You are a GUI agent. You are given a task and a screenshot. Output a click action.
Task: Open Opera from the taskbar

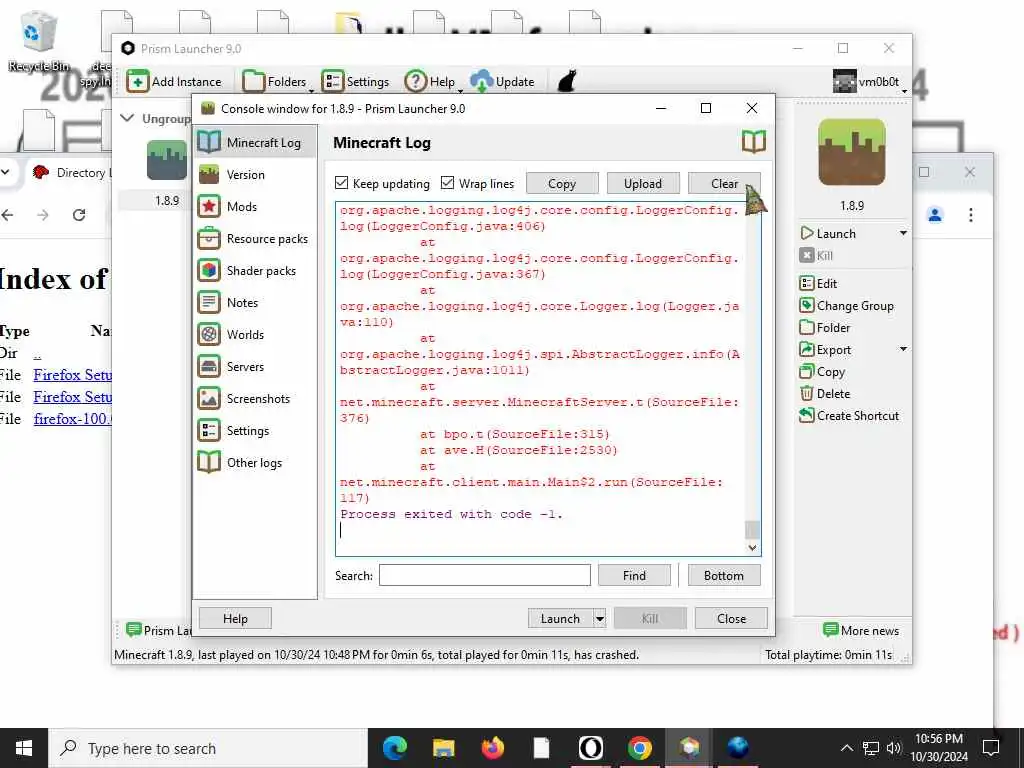pyautogui.click(x=590, y=748)
